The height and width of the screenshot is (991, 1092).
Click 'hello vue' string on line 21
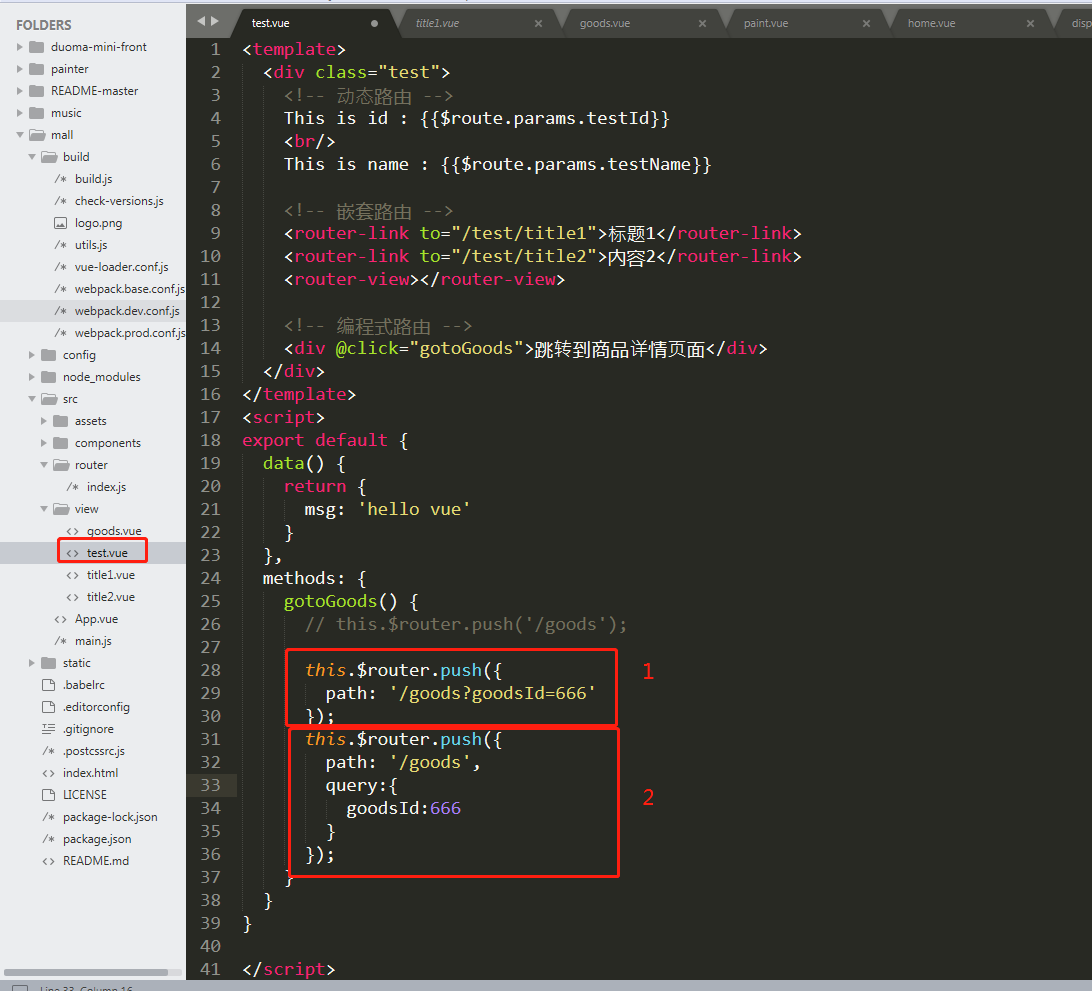[x=414, y=509]
